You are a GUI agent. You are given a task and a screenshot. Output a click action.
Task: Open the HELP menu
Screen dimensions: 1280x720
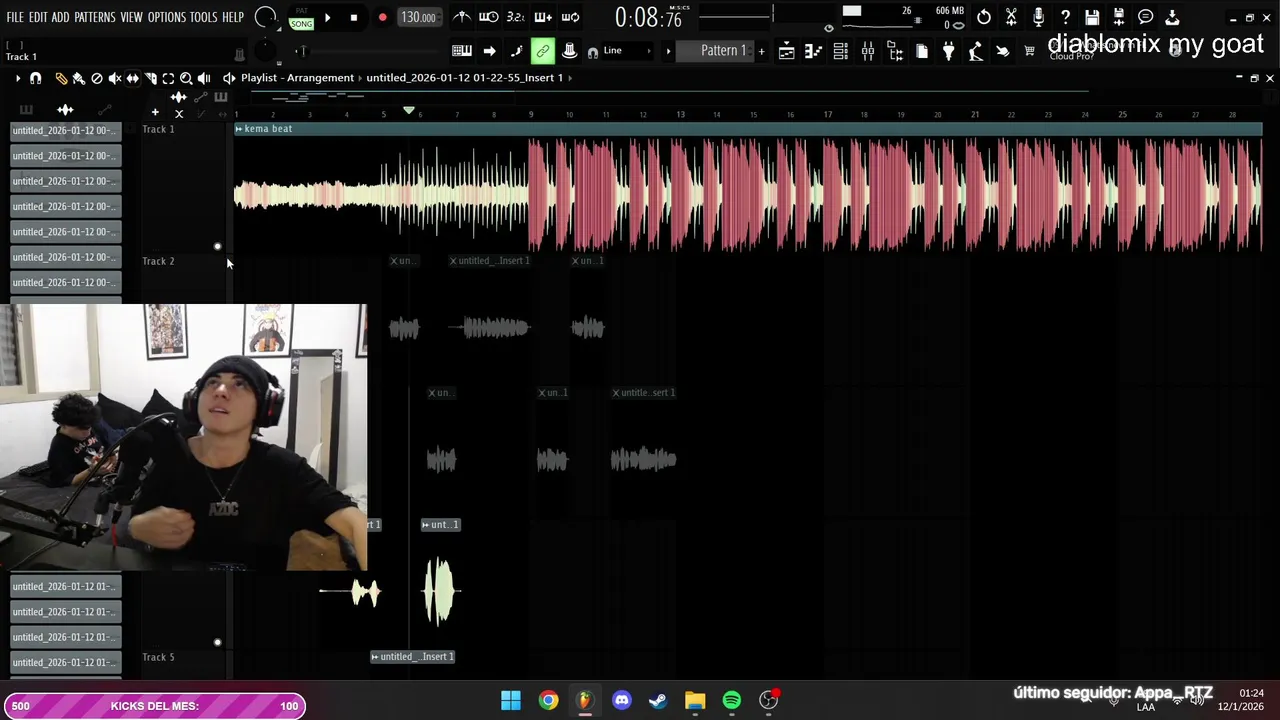pyautogui.click(x=233, y=17)
